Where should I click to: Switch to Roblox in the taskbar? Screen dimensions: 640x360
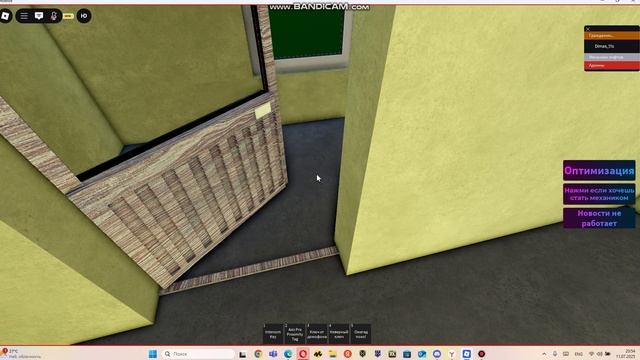[x=467, y=354]
